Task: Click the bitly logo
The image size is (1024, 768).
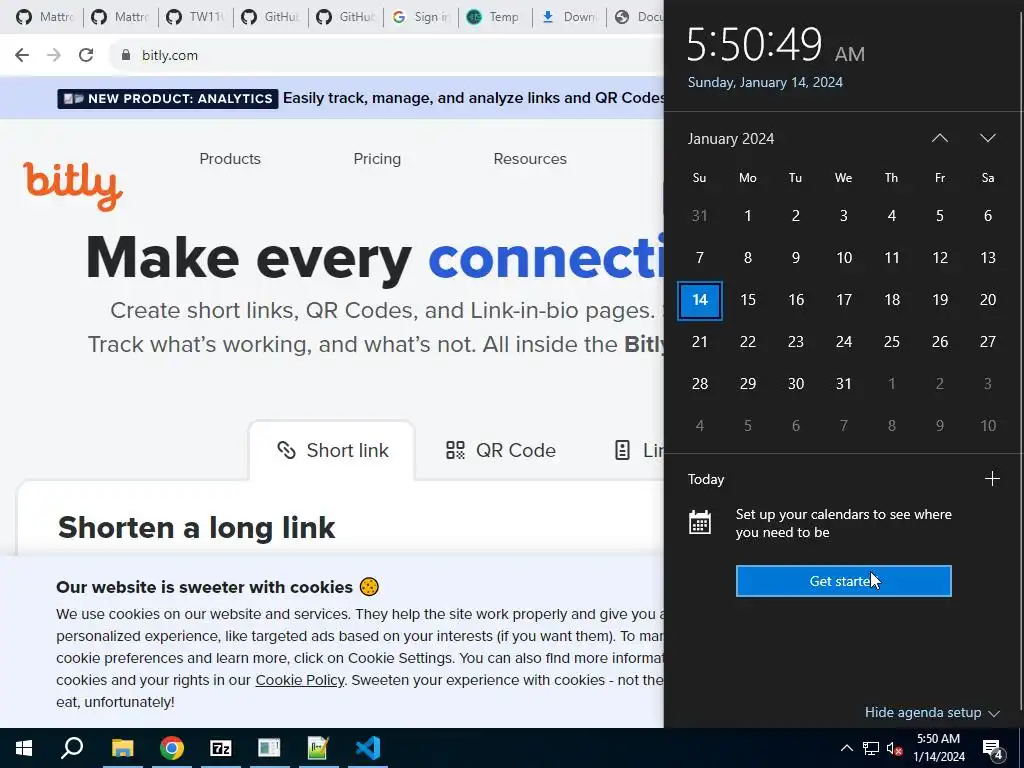Action: (72, 185)
